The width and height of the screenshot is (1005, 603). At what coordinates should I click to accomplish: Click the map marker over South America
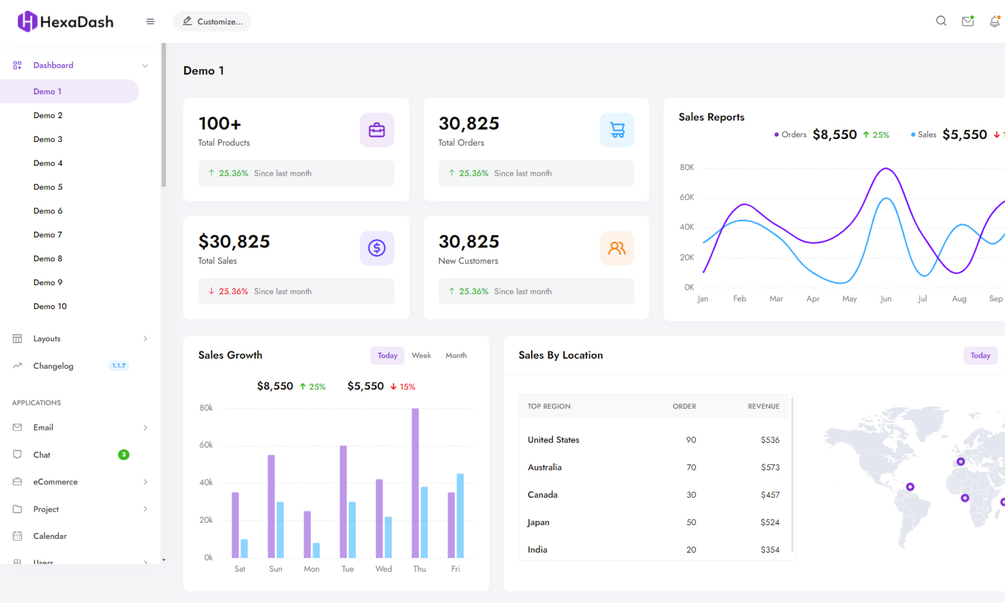[910, 487]
